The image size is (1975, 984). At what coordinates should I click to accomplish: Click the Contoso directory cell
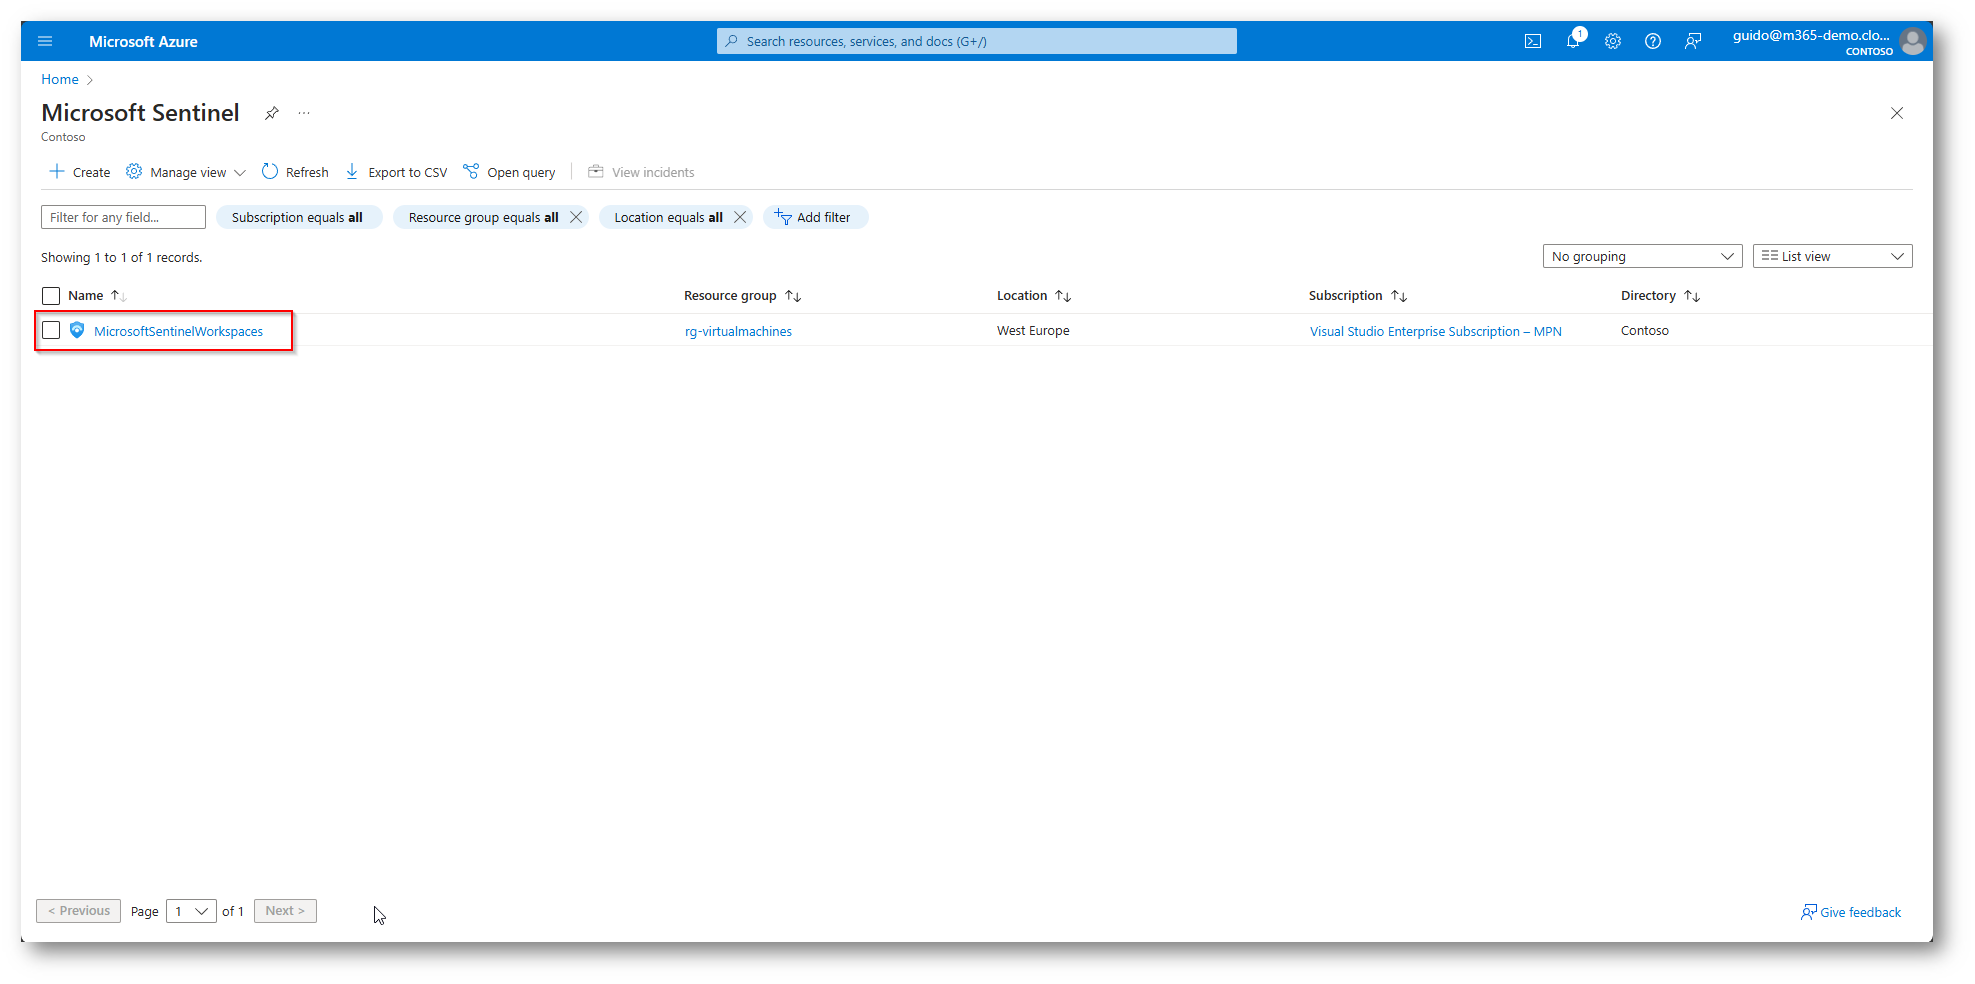click(1644, 331)
